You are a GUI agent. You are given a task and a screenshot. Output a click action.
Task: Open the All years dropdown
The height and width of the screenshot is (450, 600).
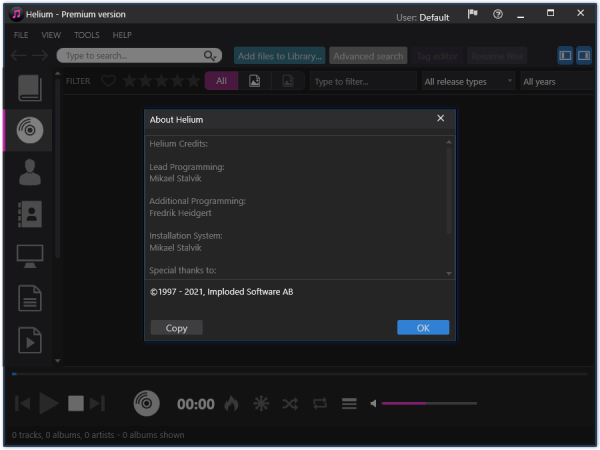(x=557, y=82)
